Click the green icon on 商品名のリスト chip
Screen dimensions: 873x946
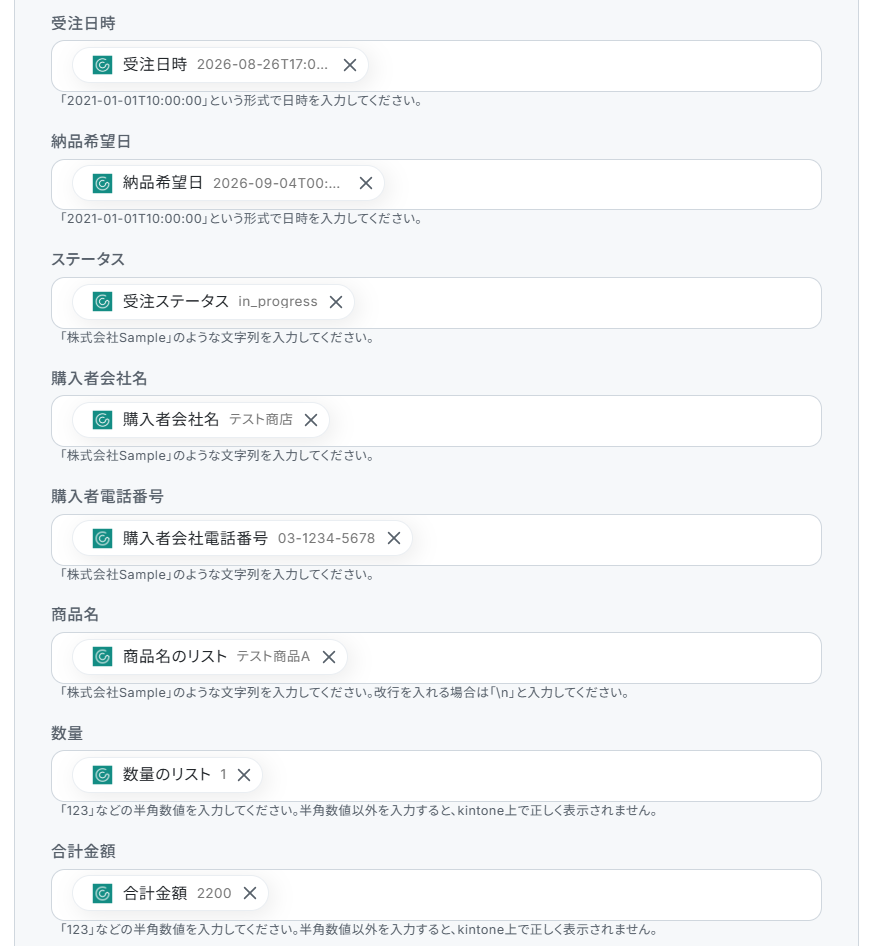[103, 657]
